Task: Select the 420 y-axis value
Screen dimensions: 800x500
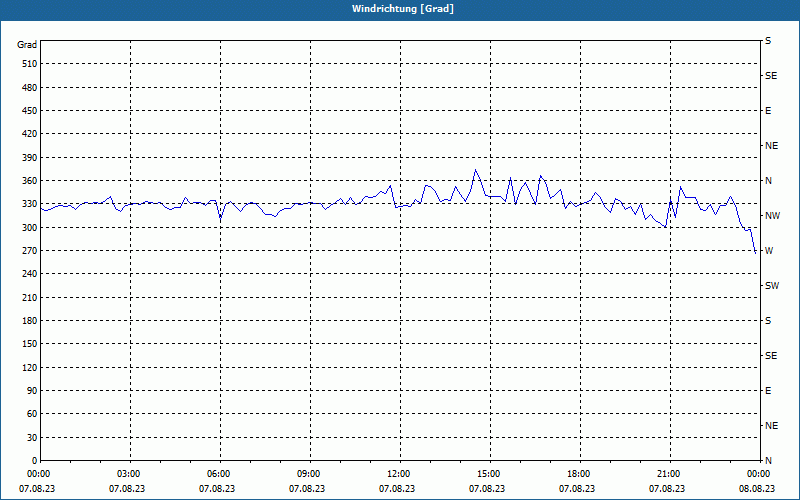Action: click(30, 134)
